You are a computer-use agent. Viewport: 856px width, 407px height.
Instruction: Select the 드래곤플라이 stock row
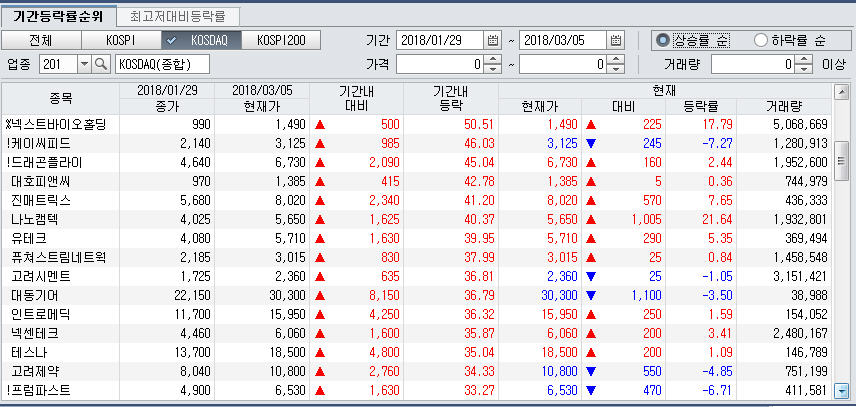pyautogui.click(x=417, y=163)
